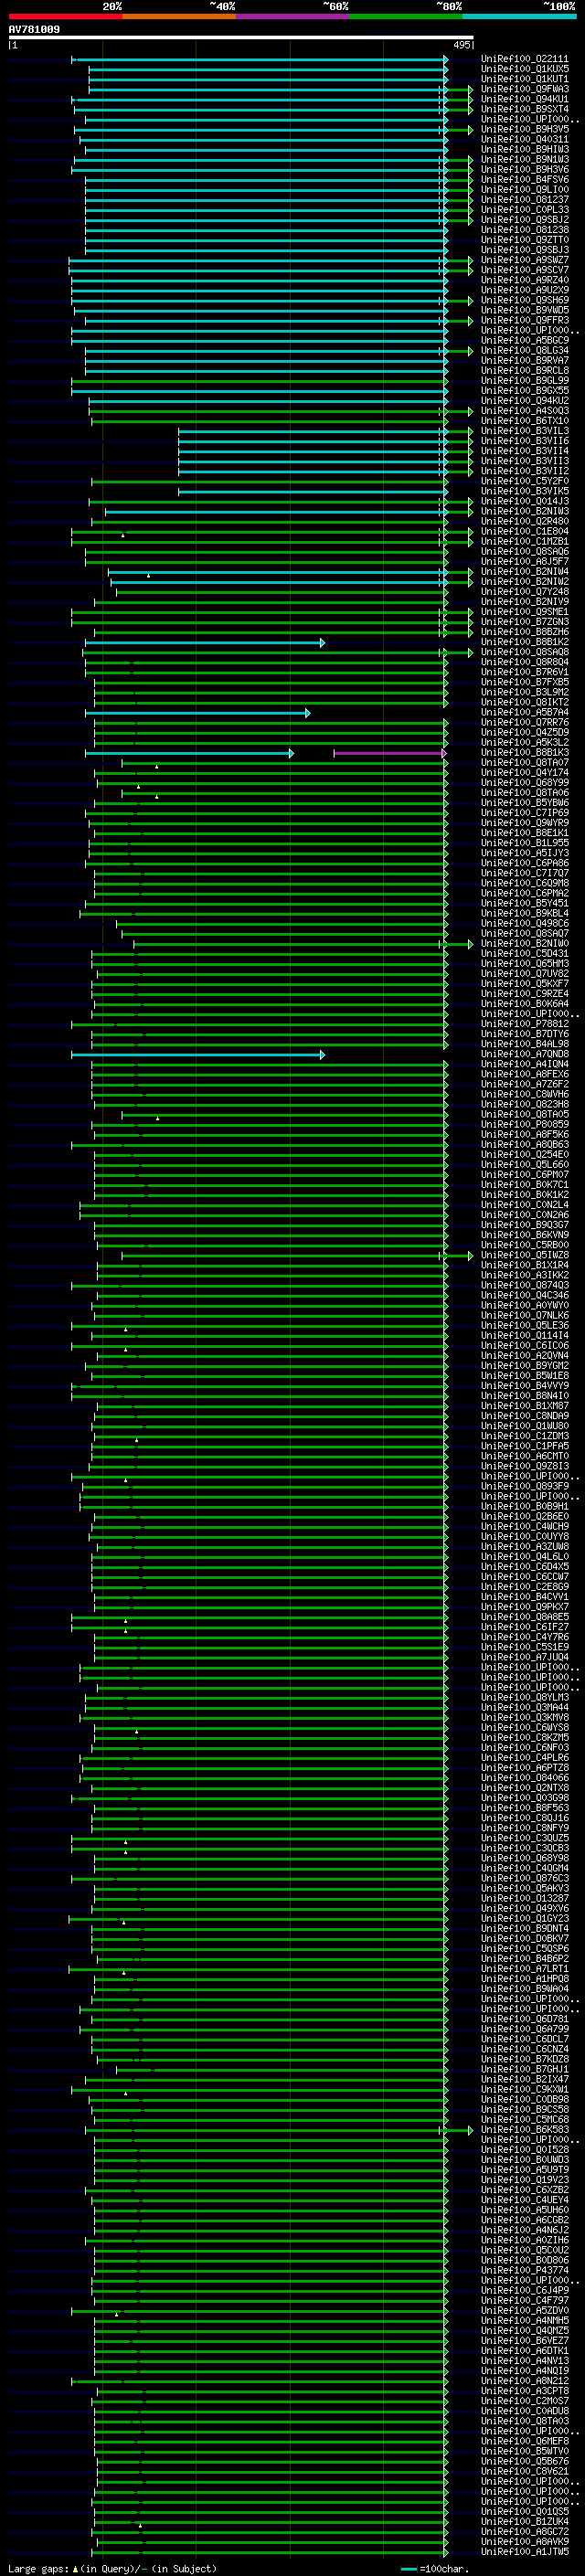Select hit UniRef100_B2IX47
This screenshot has width=585, height=2576.
(x=524, y=2078)
